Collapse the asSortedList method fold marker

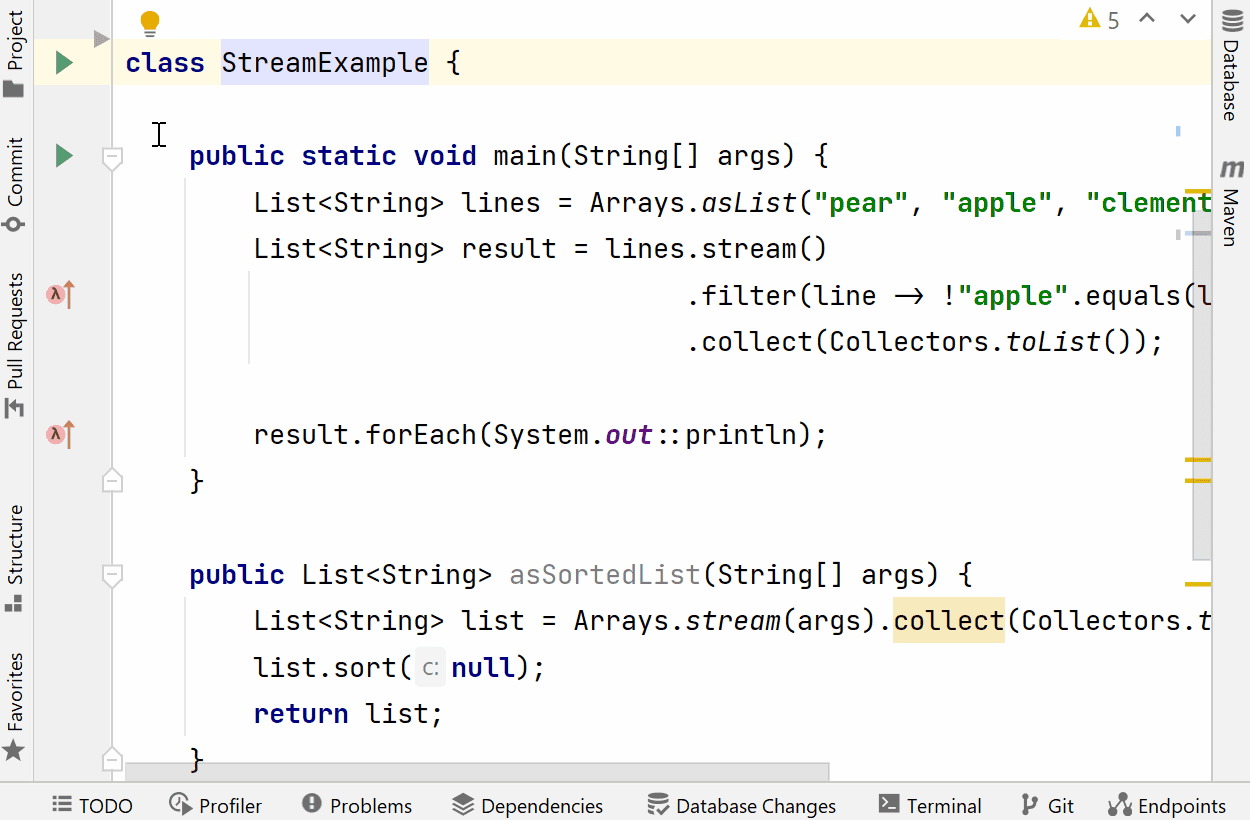[x=113, y=576]
